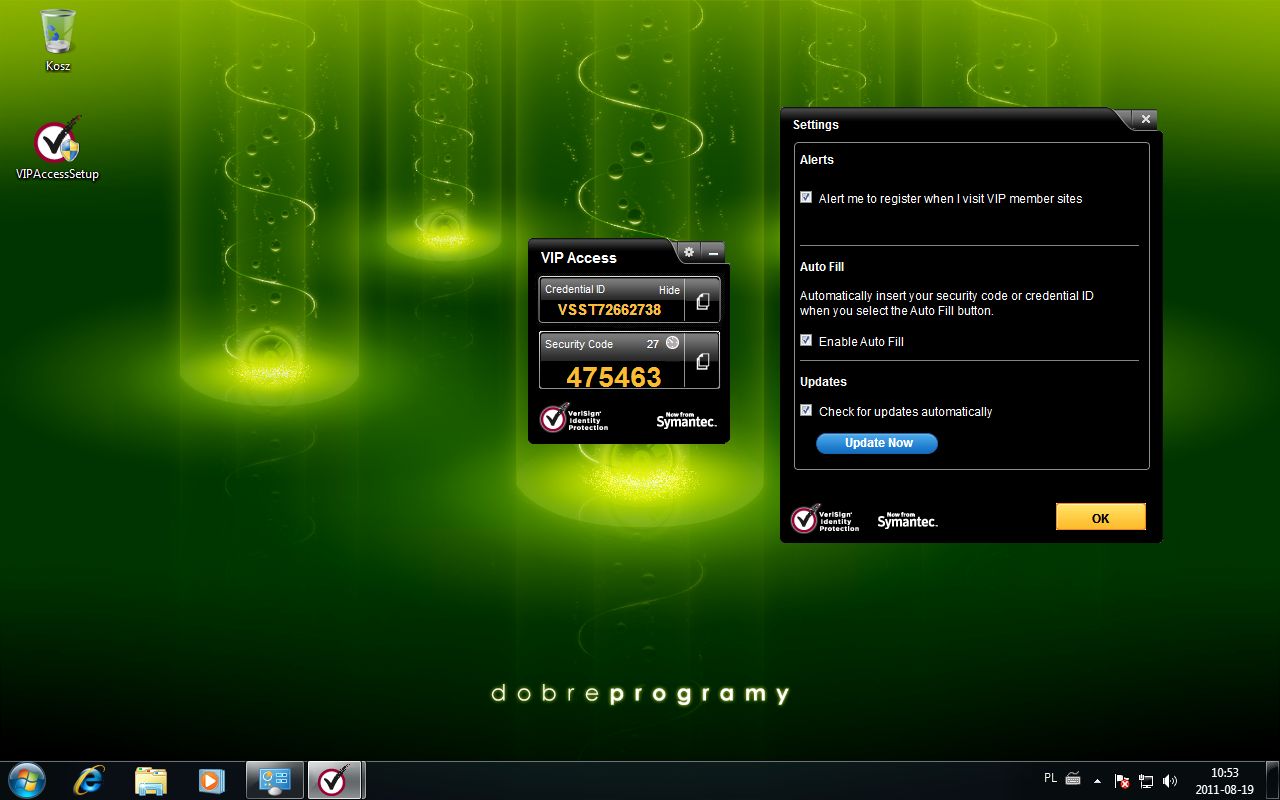
Task: Open Action Center flag icon
Action: tap(1122, 780)
